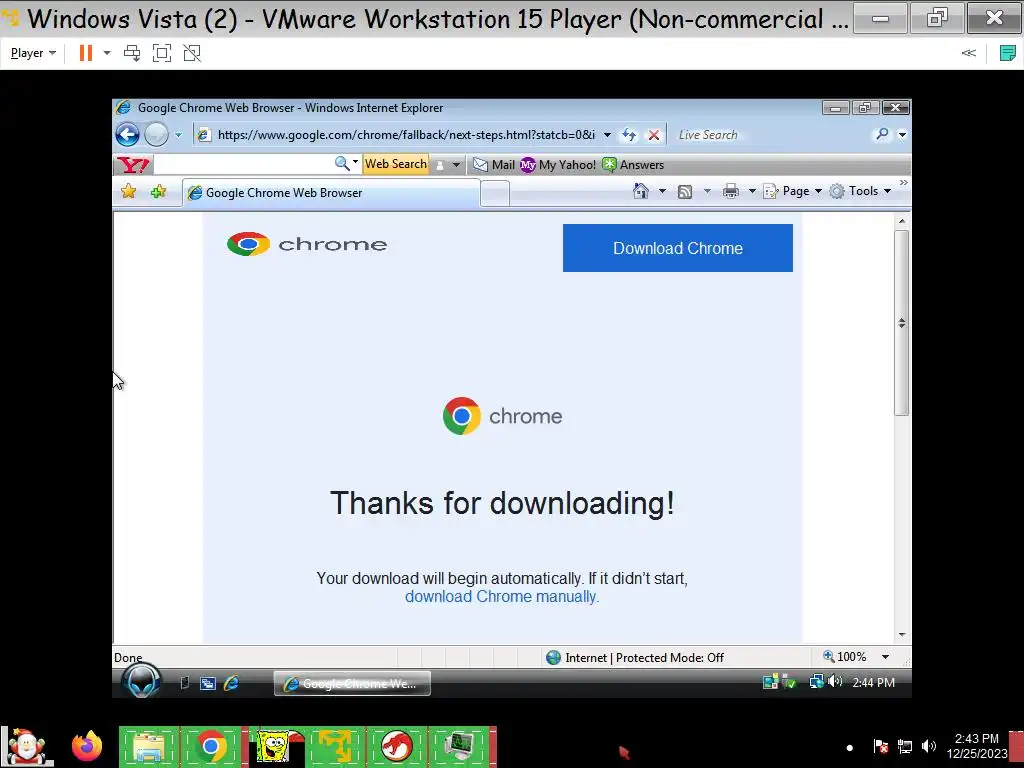This screenshot has height=768, width=1024.
Task: Click Switch Between Windows quick launch icon
Action: pyautogui.click(x=208, y=683)
